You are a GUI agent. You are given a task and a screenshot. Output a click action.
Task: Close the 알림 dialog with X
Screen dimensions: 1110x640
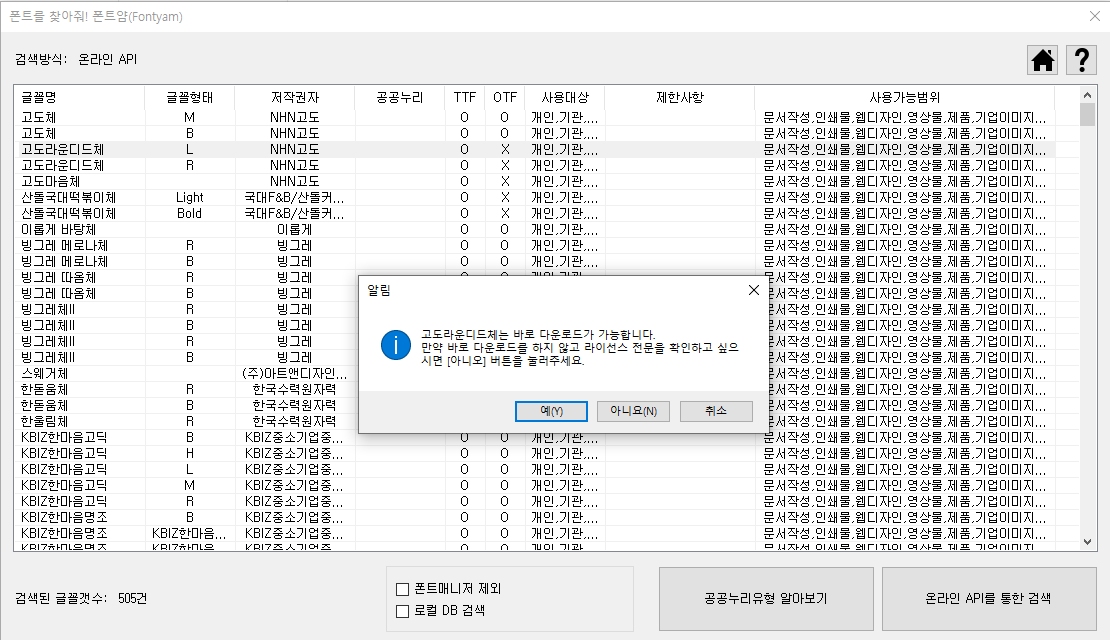[x=753, y=290]
